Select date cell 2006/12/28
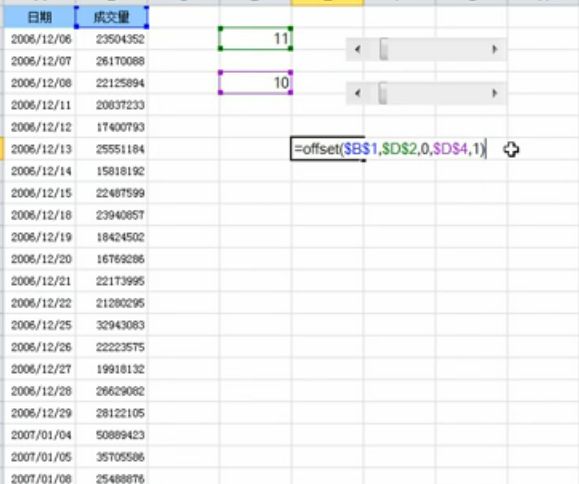 coord(40,391)
